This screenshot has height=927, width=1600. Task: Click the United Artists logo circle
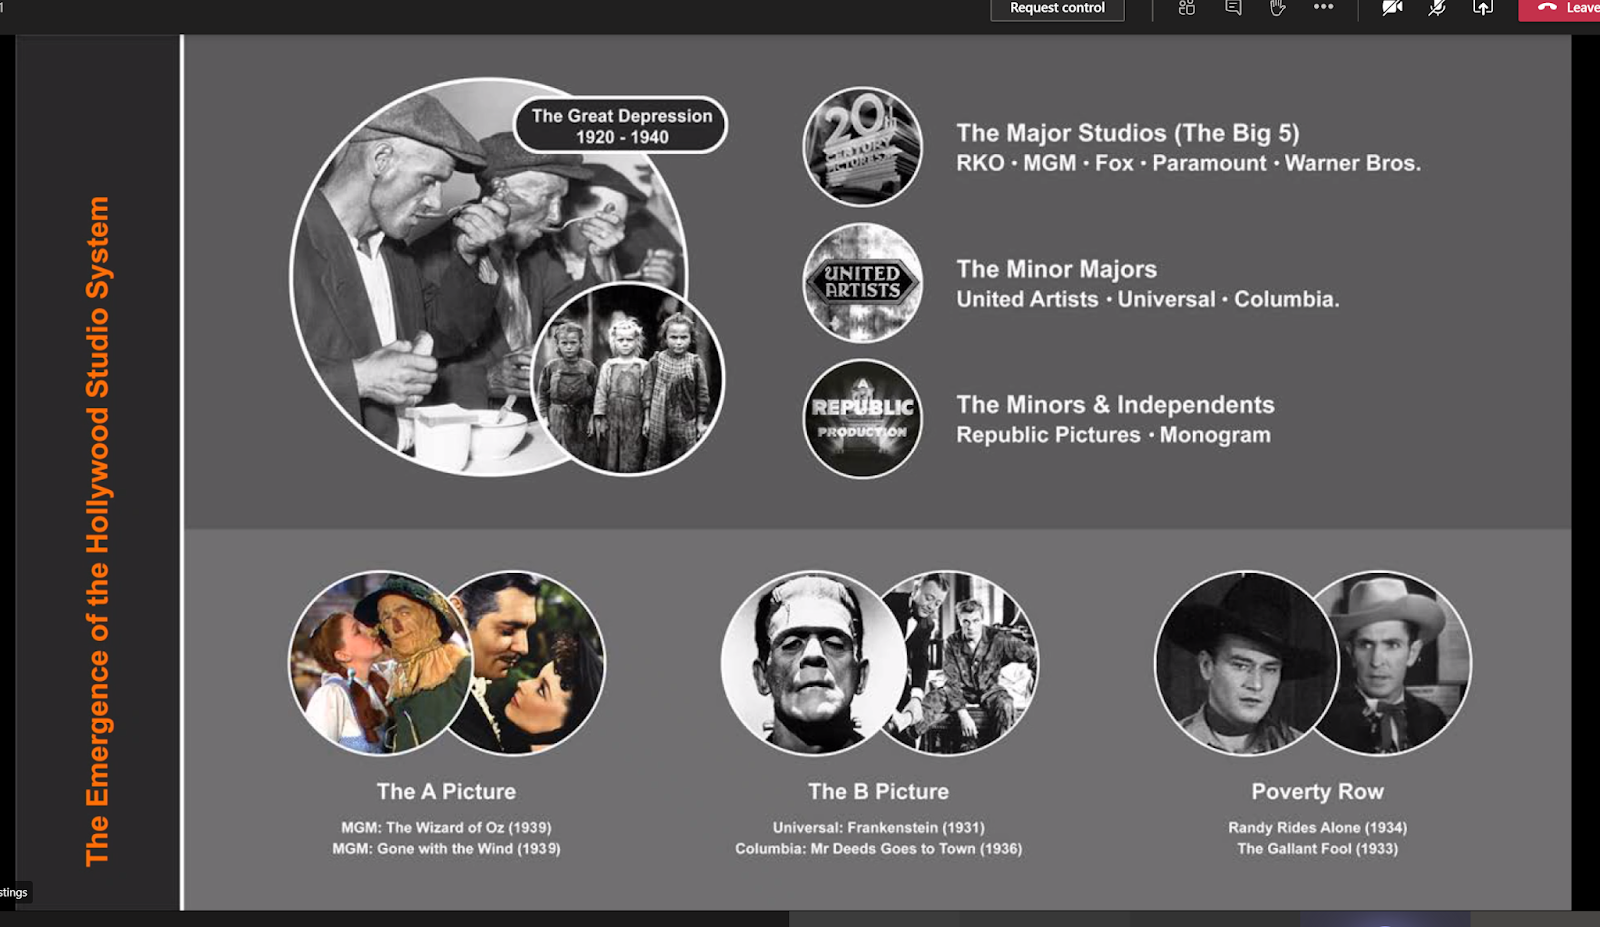pyautogui.click(x=862, y=283)
